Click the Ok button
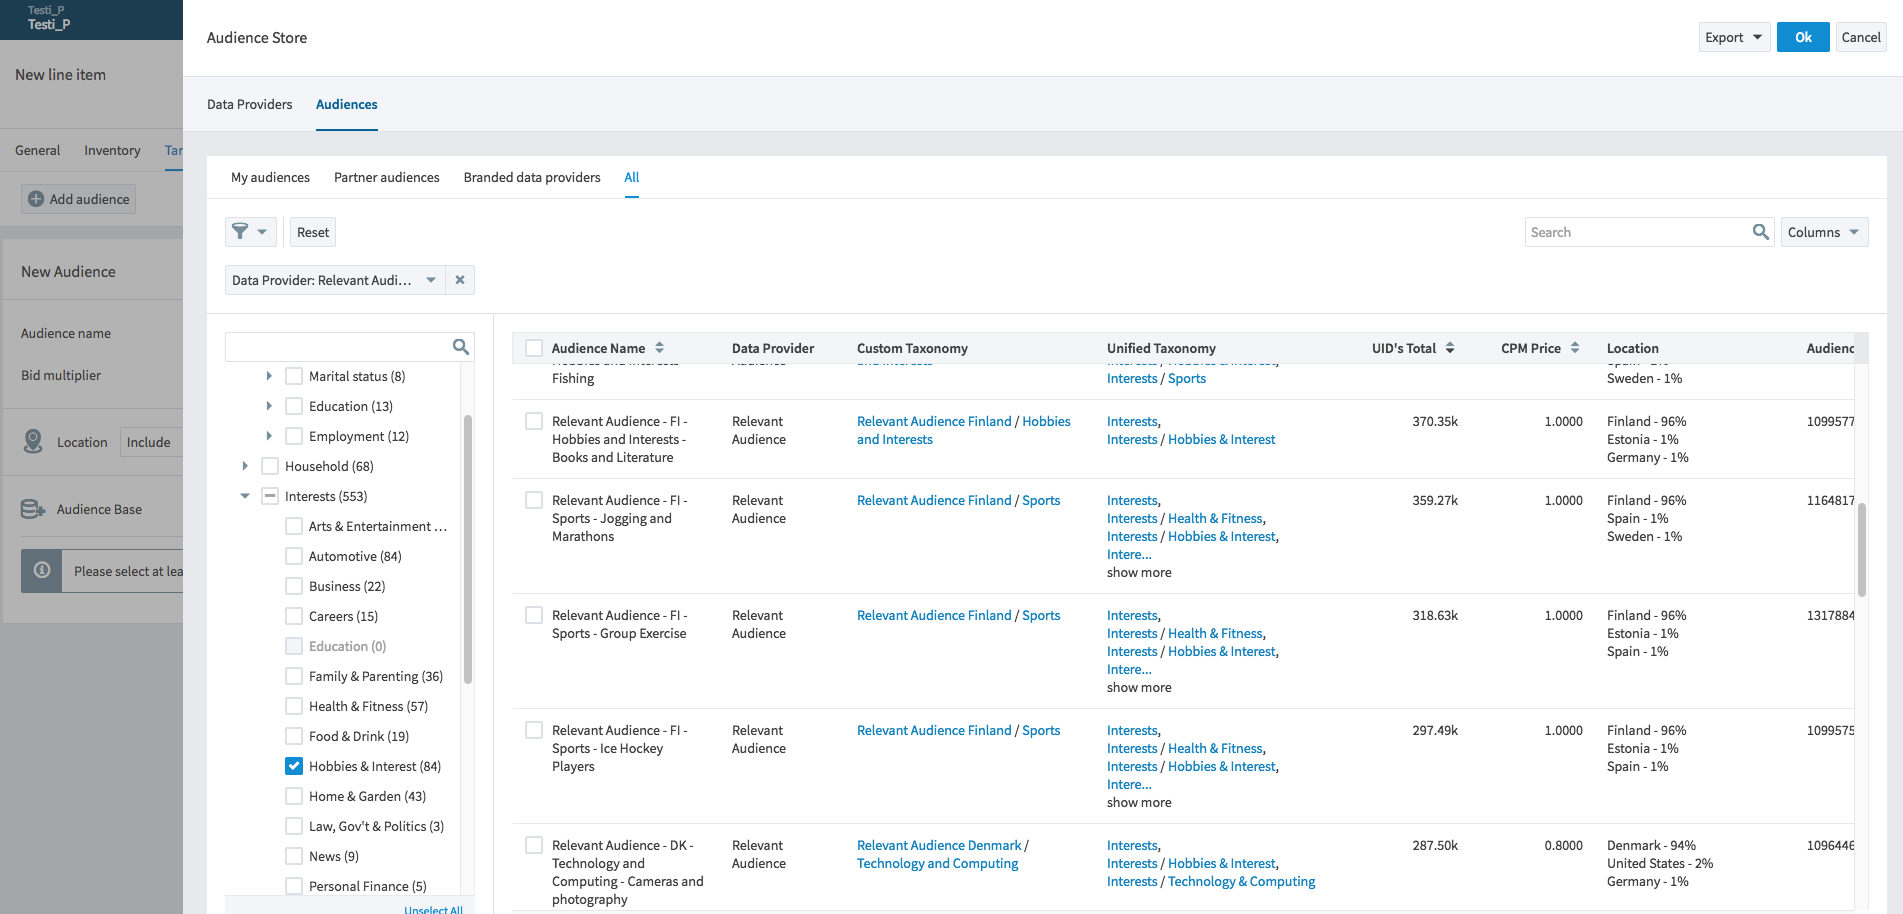 (x=1803, y=37)
